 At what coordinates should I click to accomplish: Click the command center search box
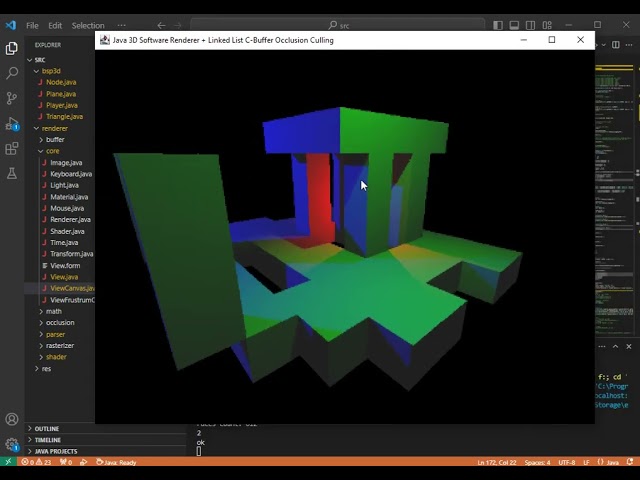338,25
